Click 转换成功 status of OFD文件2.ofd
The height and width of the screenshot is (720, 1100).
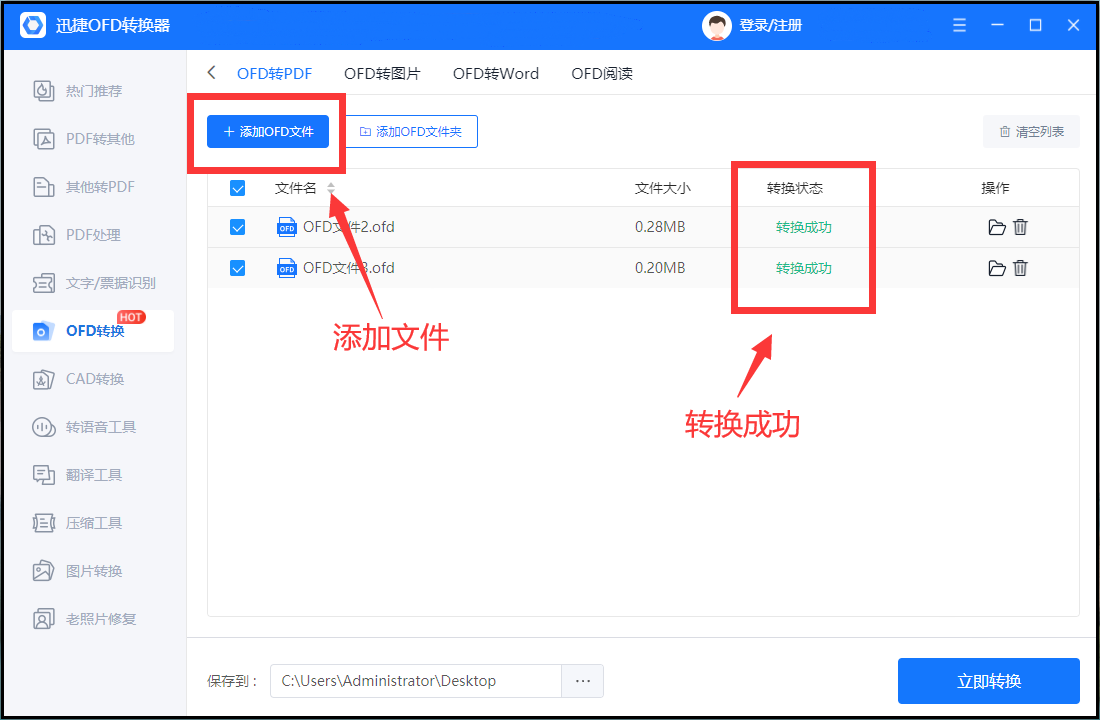pyautogui.click(x=804, y=227)
